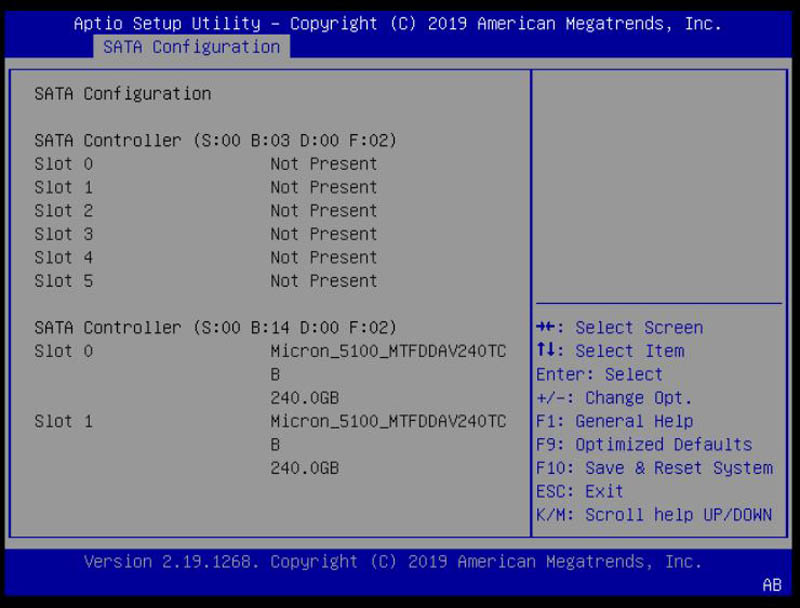
Task: Select Slot 1 label under the B:14 controller
Action: 64,421
